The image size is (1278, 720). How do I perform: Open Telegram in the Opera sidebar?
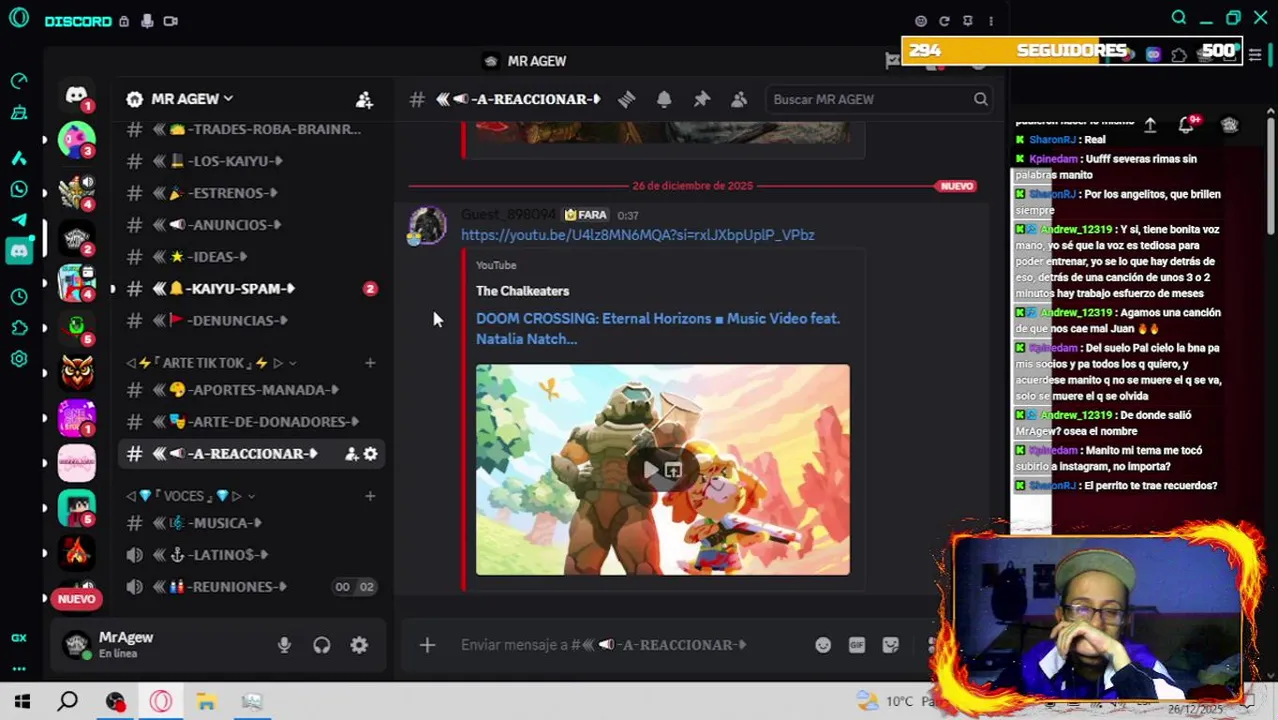tap(19, 220)
